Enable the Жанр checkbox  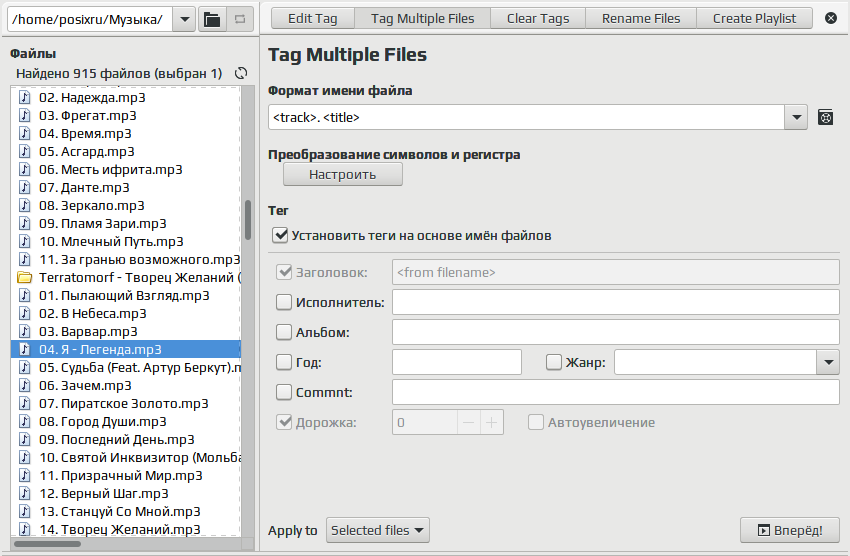[x=553, y=362]
